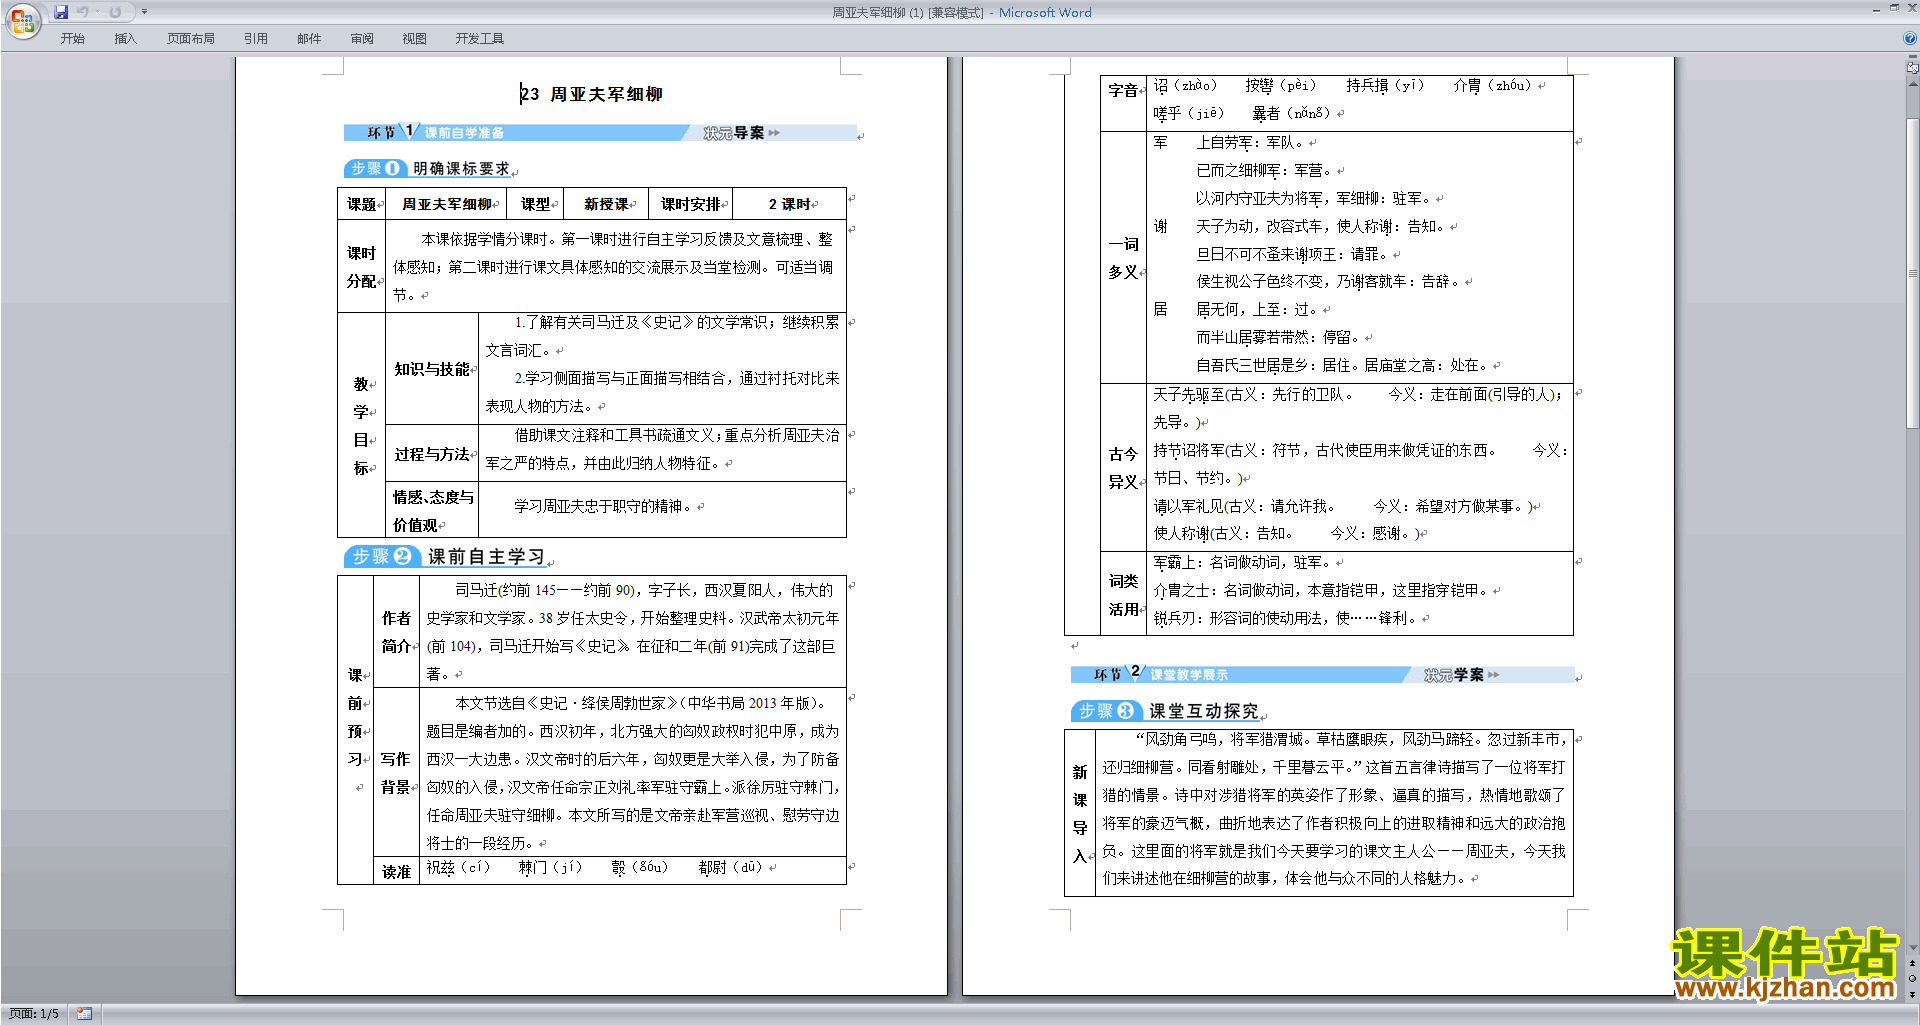Image resolution: width=1920 pixels, height=1025 pixels.
Task: Click table cell 词类活用
Action: [1123, 595]
